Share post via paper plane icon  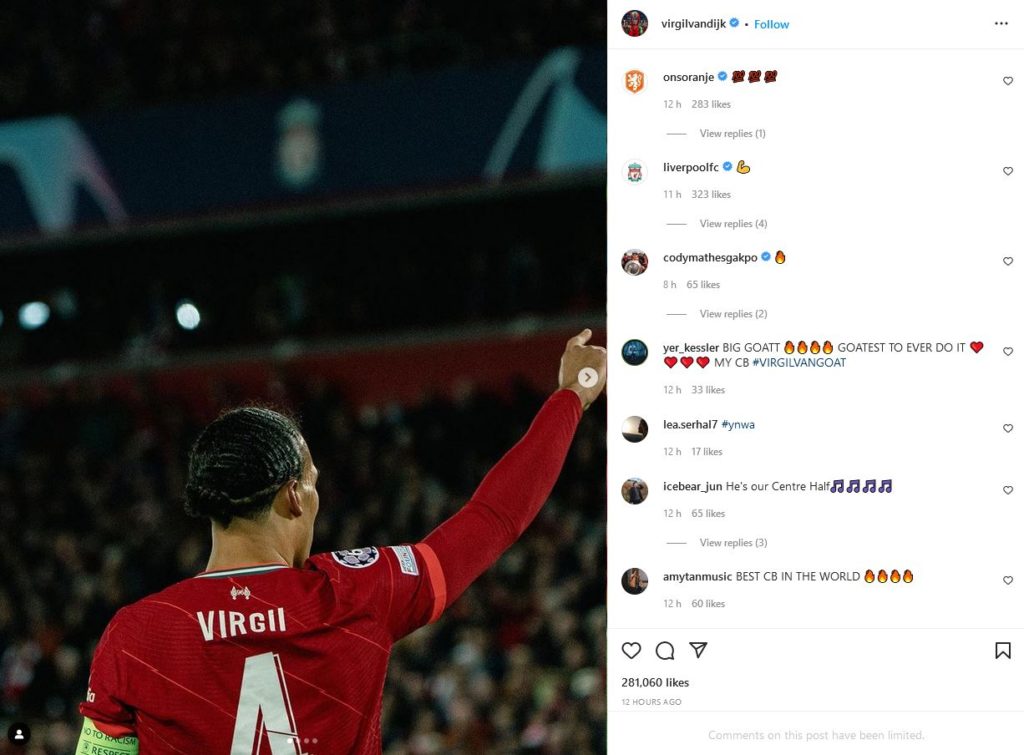pos(698,650)
